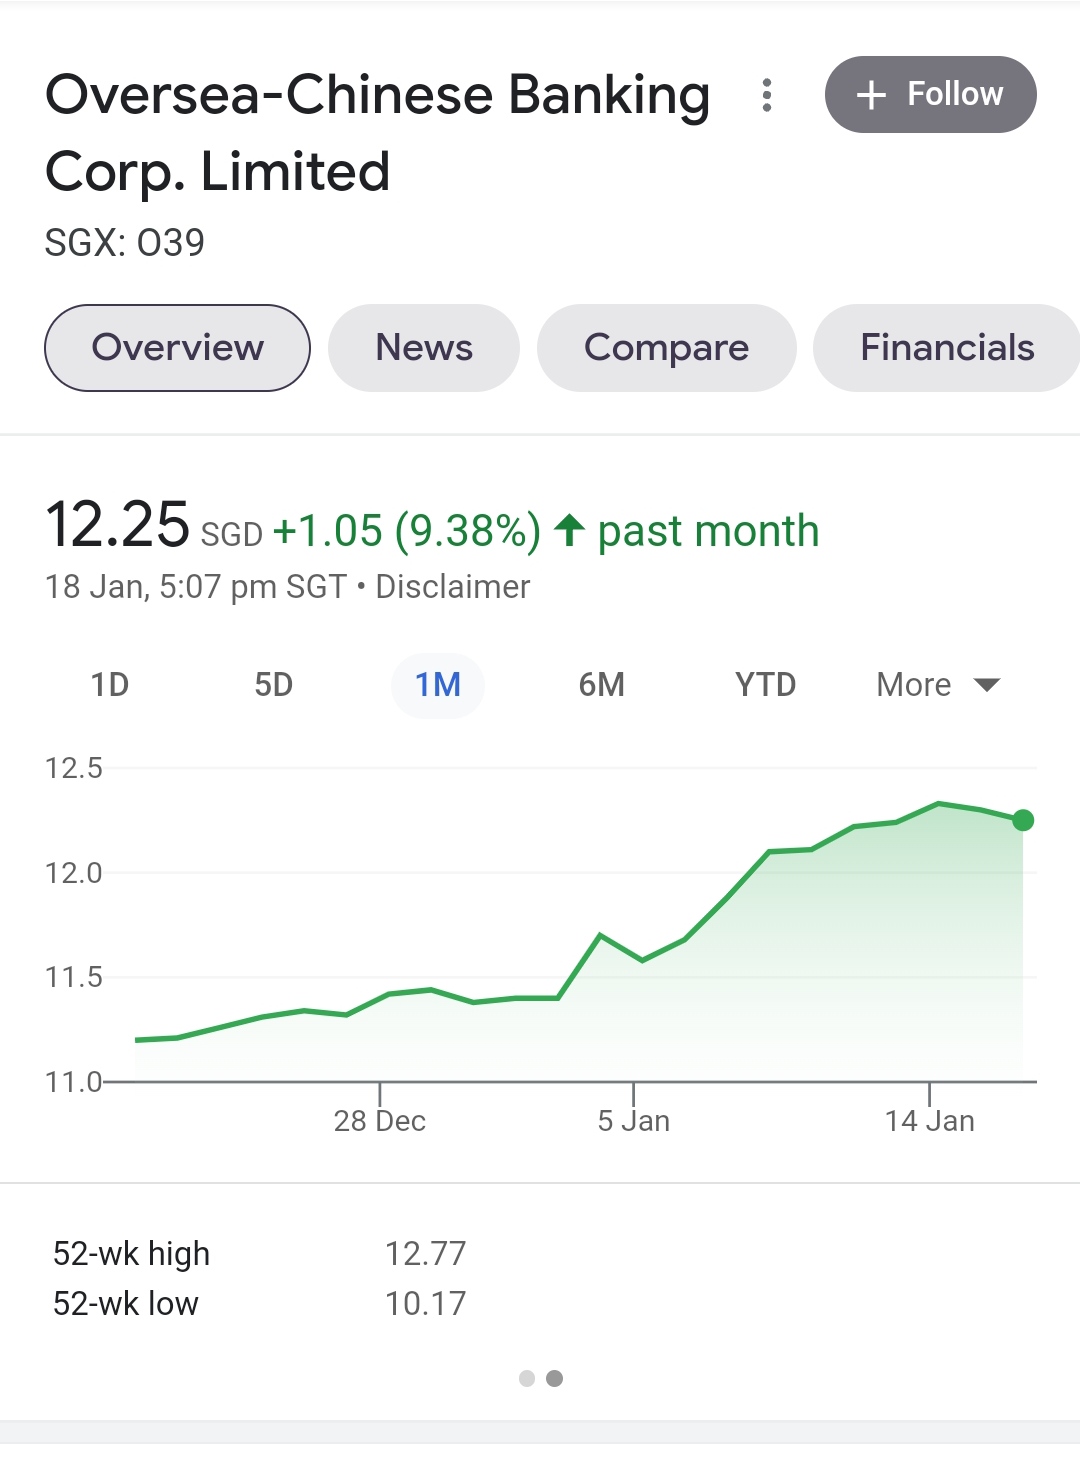Click the Follow button
The height and width of the screenshot is (1466, 1080).
(x=930, y=95)
